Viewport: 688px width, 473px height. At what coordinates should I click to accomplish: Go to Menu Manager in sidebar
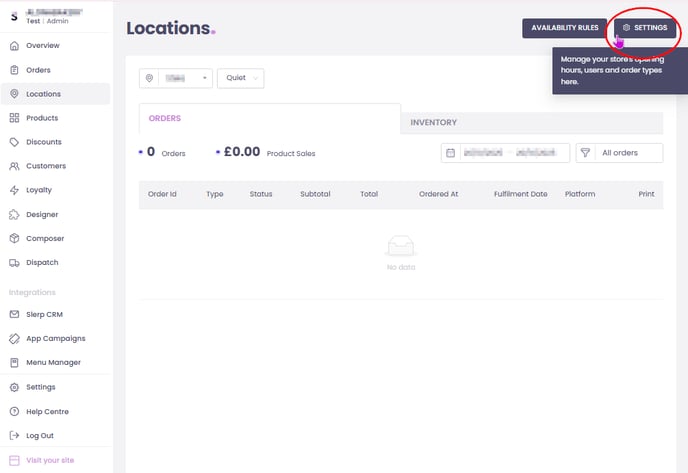point(53,363)
